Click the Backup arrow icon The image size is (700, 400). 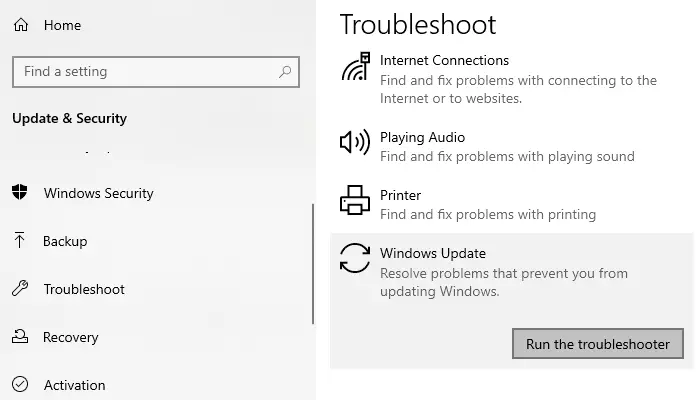tap(20, 241)
